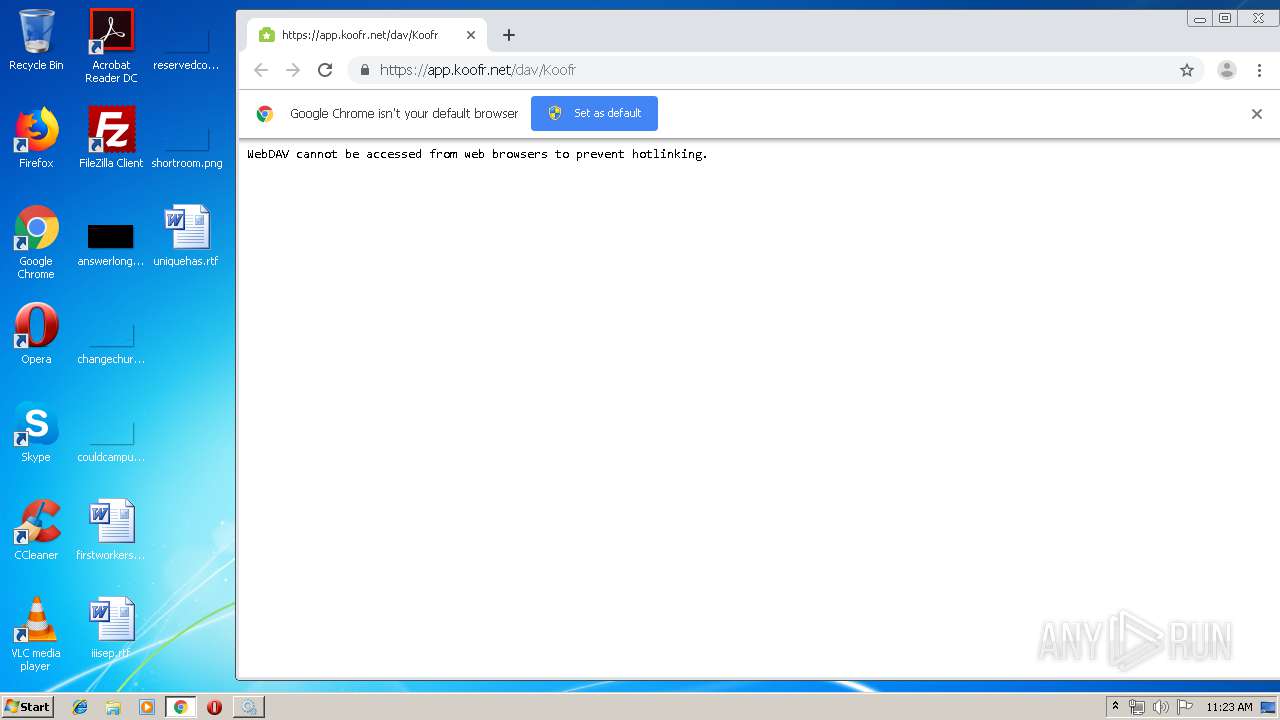This screenshot has height=720, width=1280.
Task: Open network tray icon
Action: (x=1137, y=707)
